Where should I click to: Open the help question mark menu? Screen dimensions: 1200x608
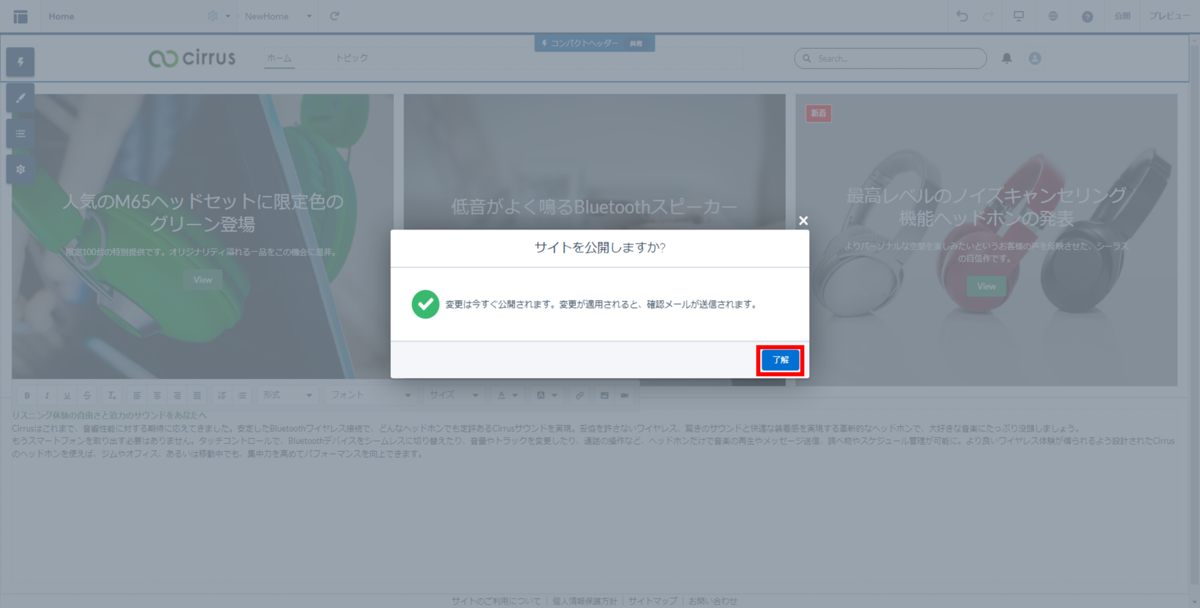[x=1087, y=16]
